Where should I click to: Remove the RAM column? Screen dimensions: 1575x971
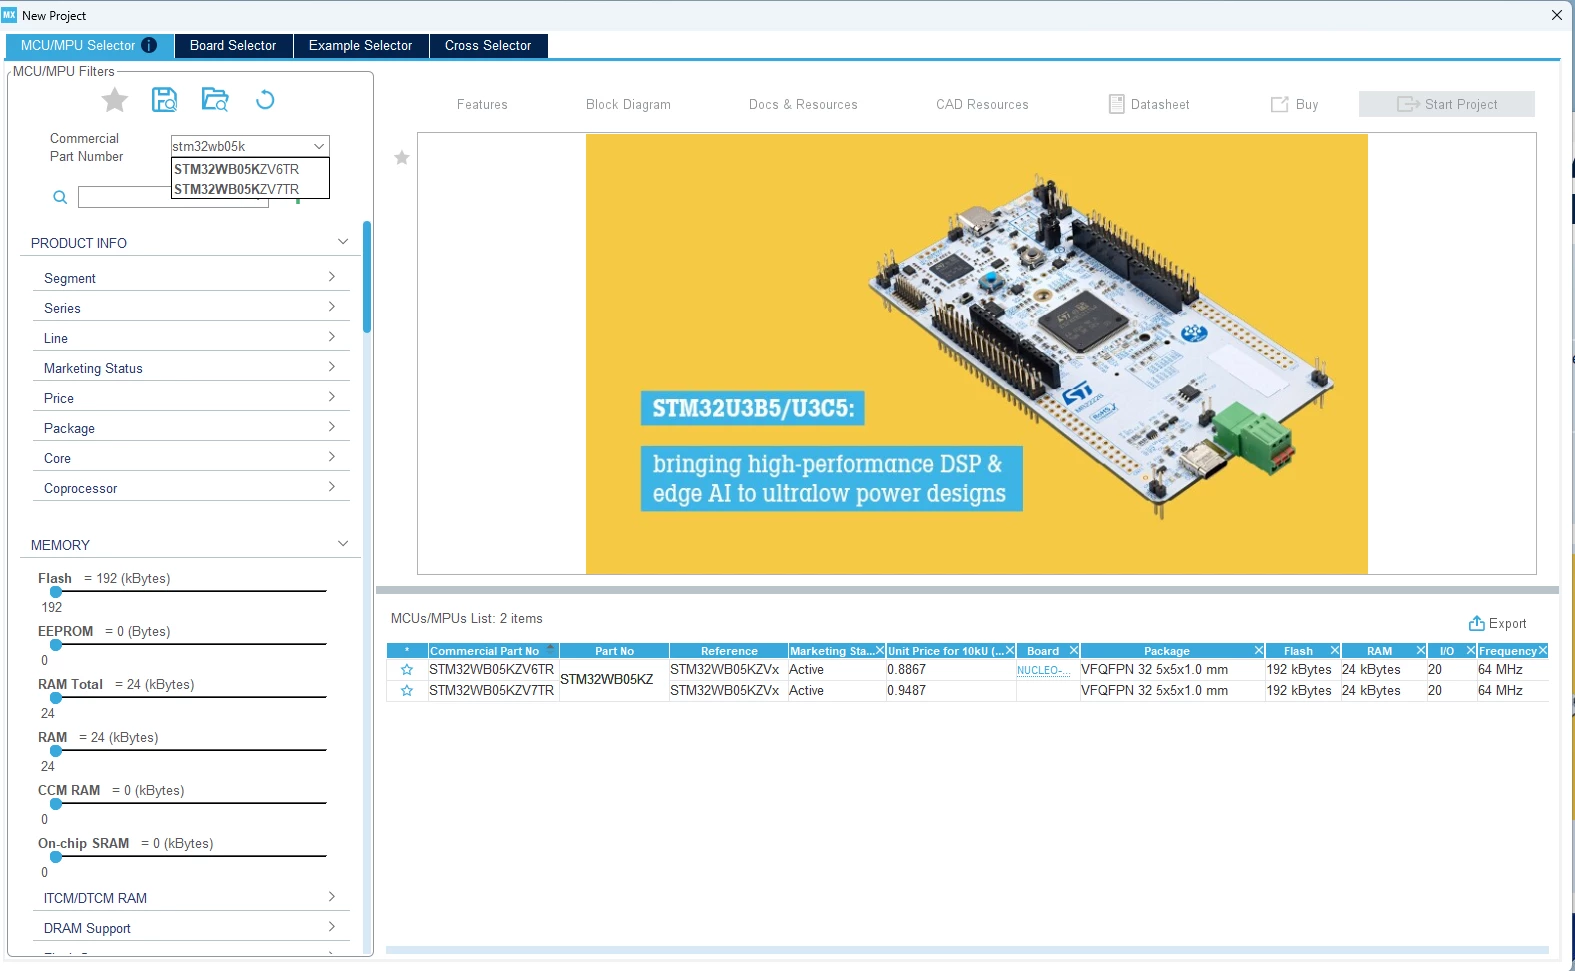click(1421, 650)
